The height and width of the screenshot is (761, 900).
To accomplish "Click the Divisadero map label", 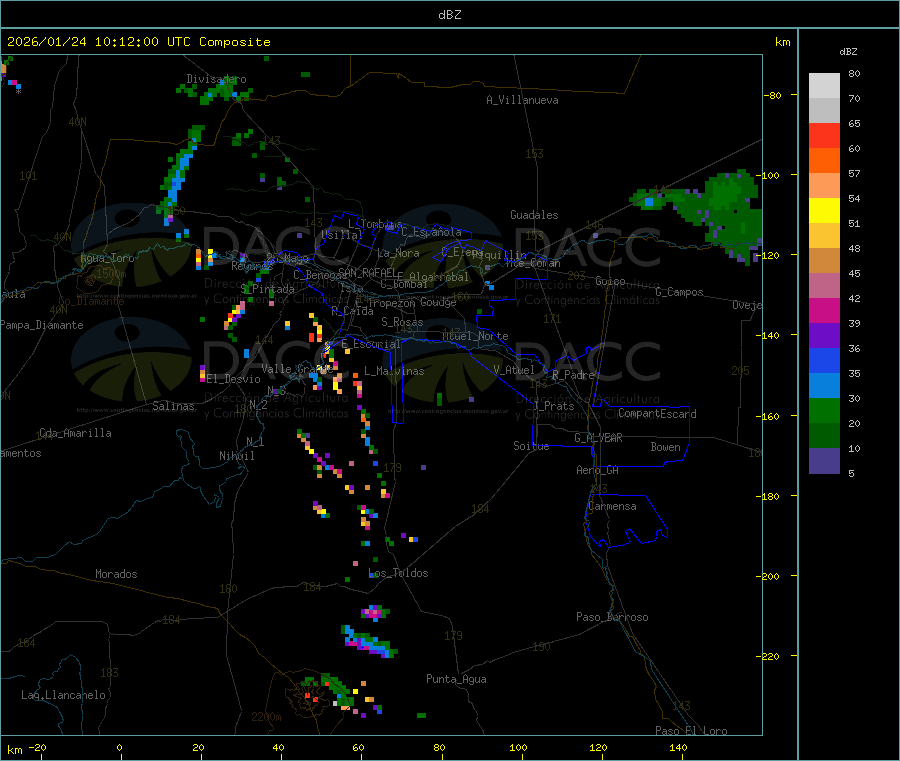I will pyautogui.click(x=216, y=79).
